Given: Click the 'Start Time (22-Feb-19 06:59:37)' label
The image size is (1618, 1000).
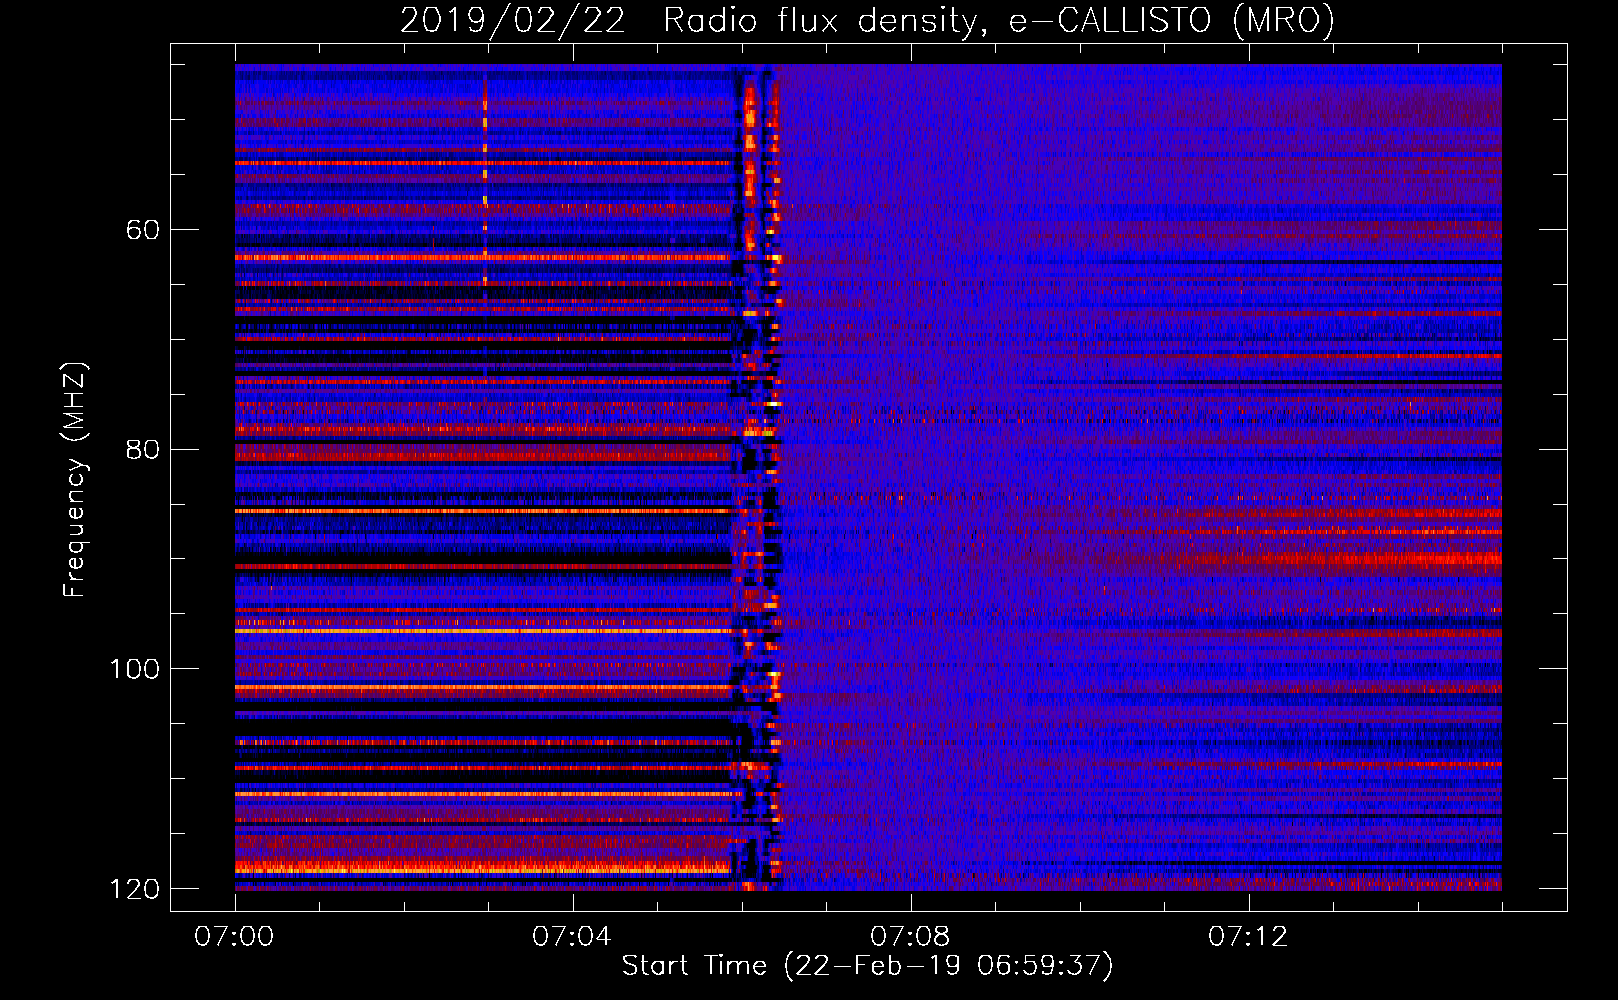Looking at the screenshot, I should (x=868, y=966).
